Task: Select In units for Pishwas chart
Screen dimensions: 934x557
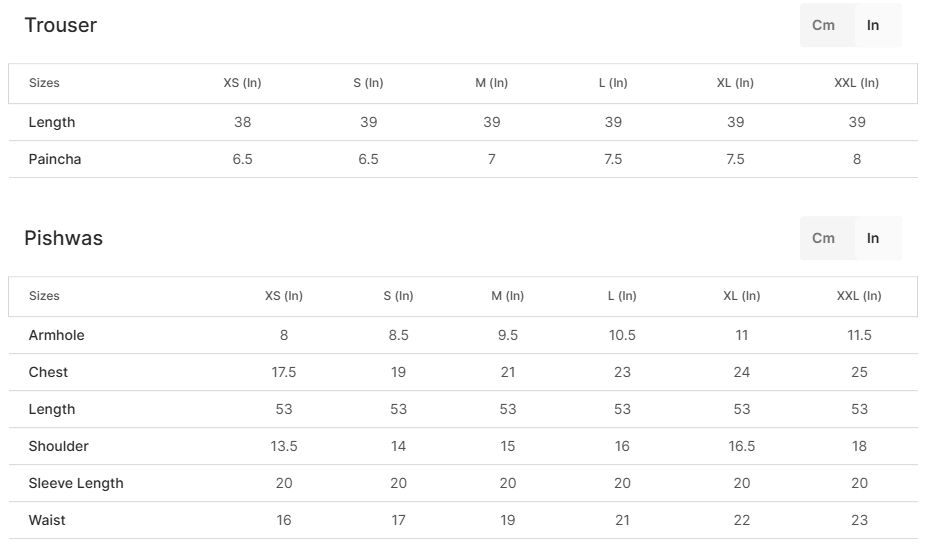Action: click(873, 238)
